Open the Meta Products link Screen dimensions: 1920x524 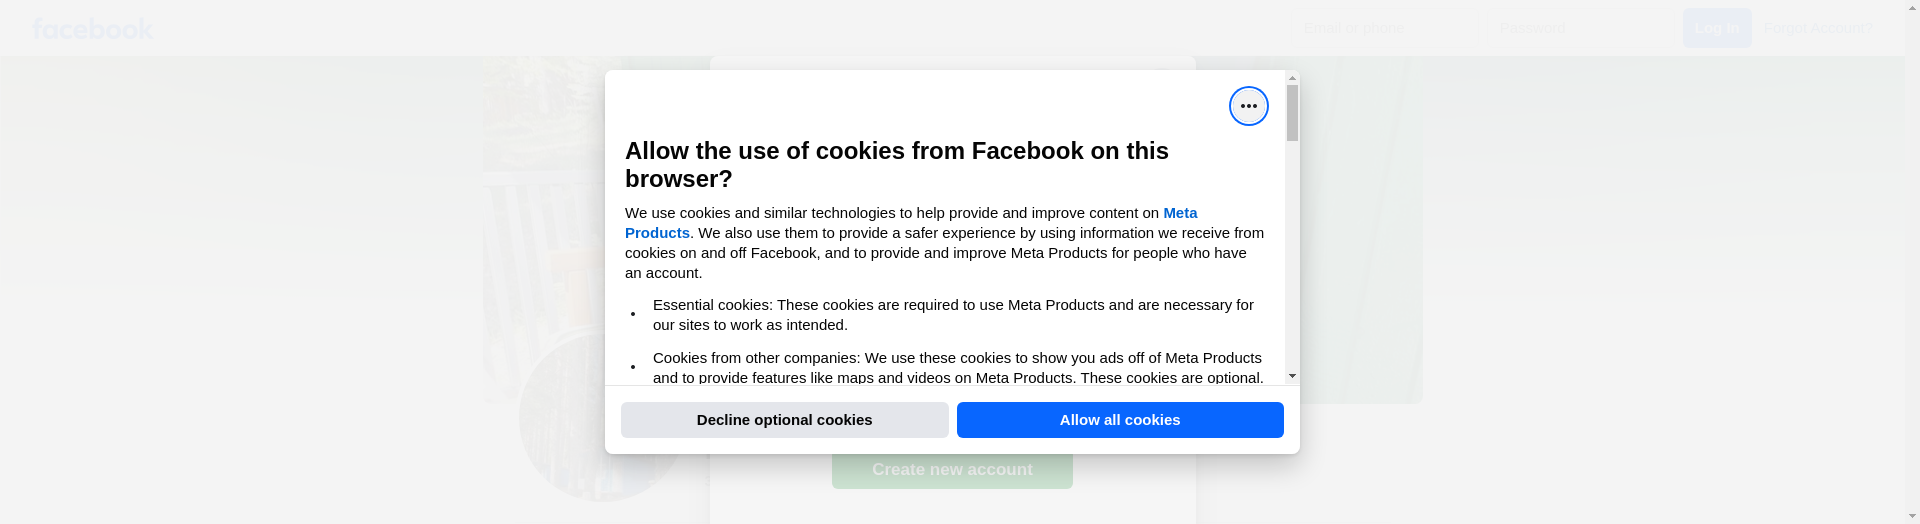(1179, 213)
